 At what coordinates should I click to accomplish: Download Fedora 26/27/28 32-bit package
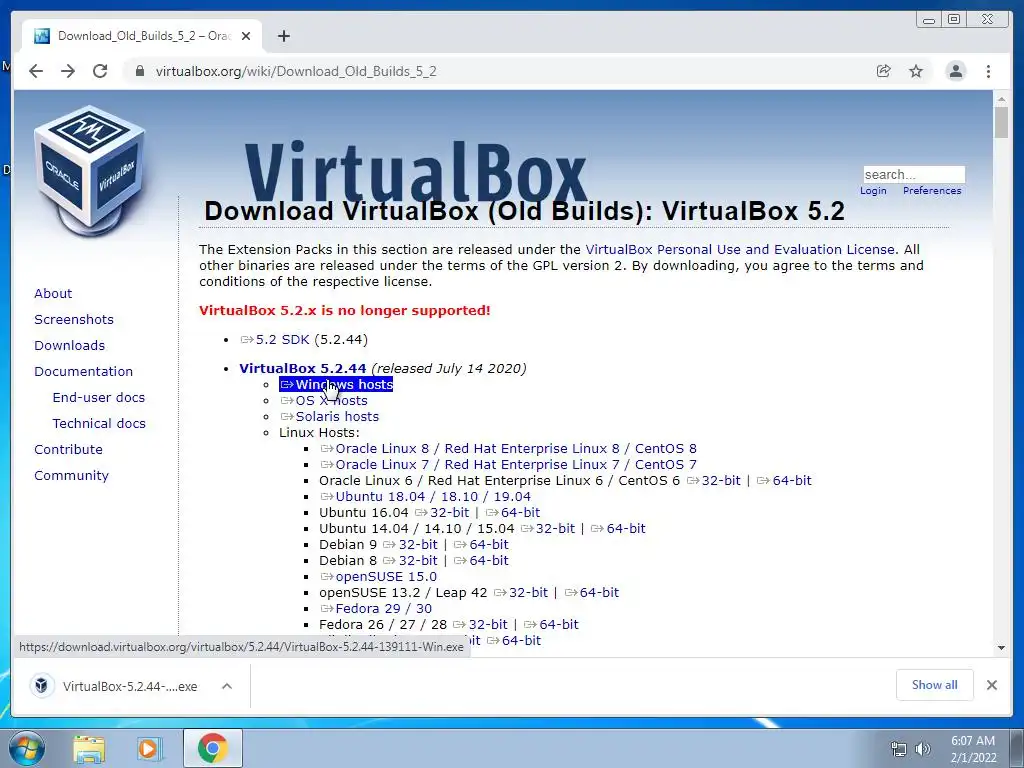tap(480, 624)
